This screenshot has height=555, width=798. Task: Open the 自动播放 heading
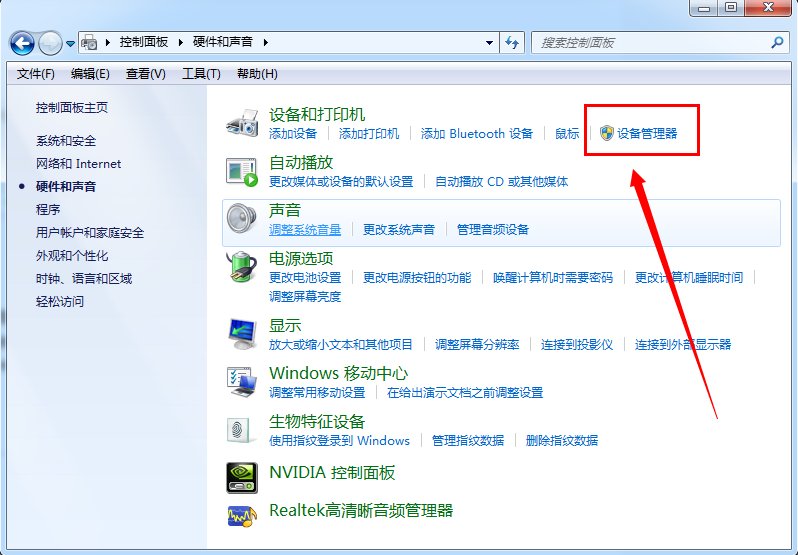(301, 163)
